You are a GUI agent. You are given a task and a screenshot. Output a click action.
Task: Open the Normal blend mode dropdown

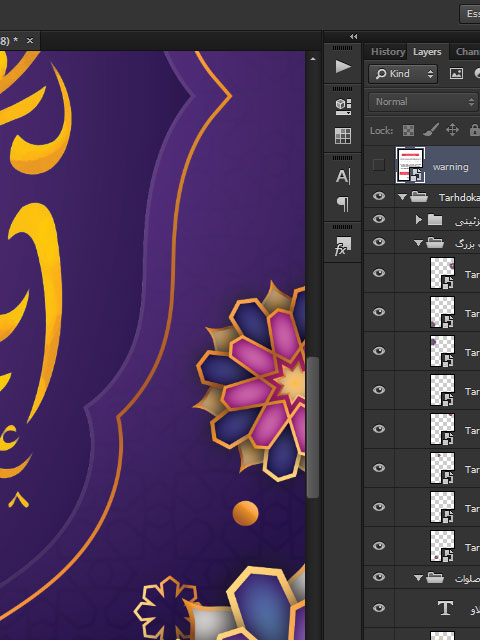(423, 102)
